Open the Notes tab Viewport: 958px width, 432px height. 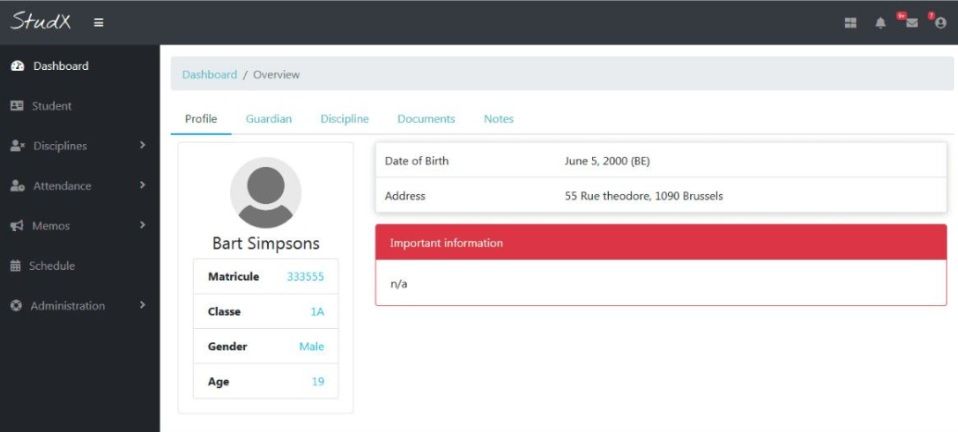coord(499,119)
